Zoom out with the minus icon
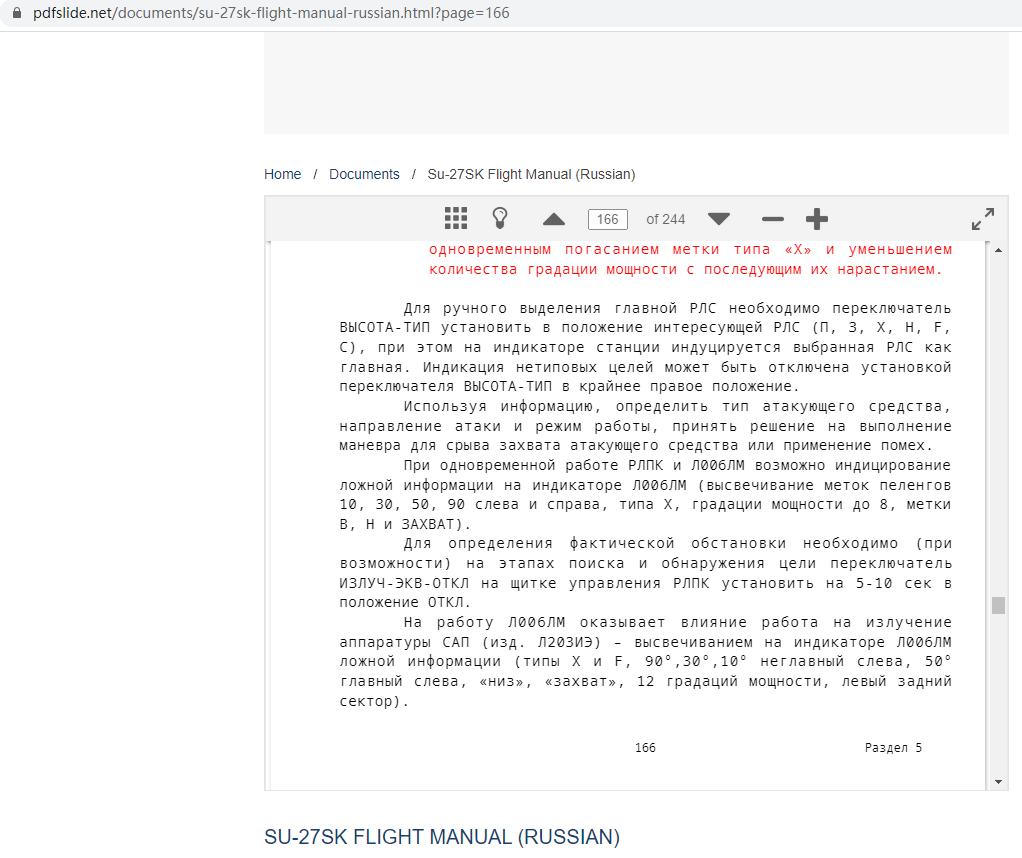Image resolution: width=1022 pixels, height=858 pixels. (x=773, y=219)
